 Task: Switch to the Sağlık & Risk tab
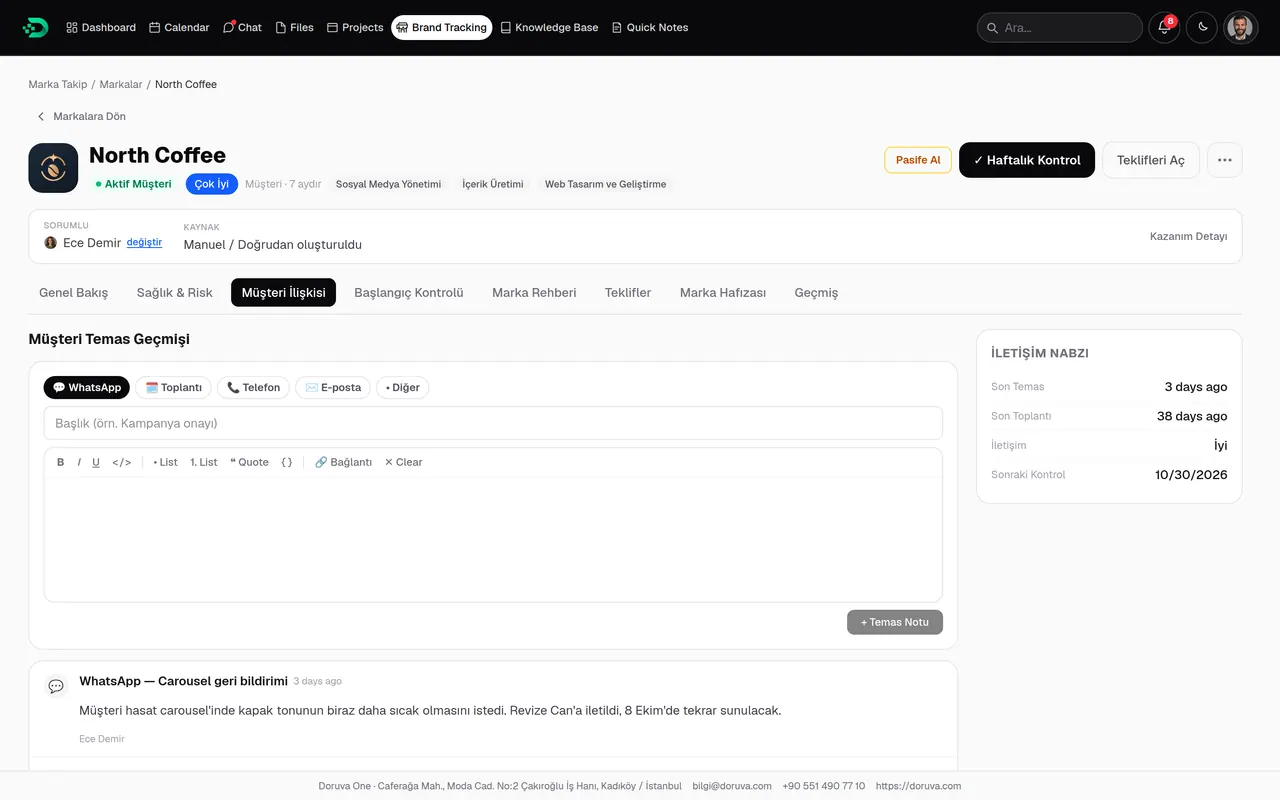[175, 292]
